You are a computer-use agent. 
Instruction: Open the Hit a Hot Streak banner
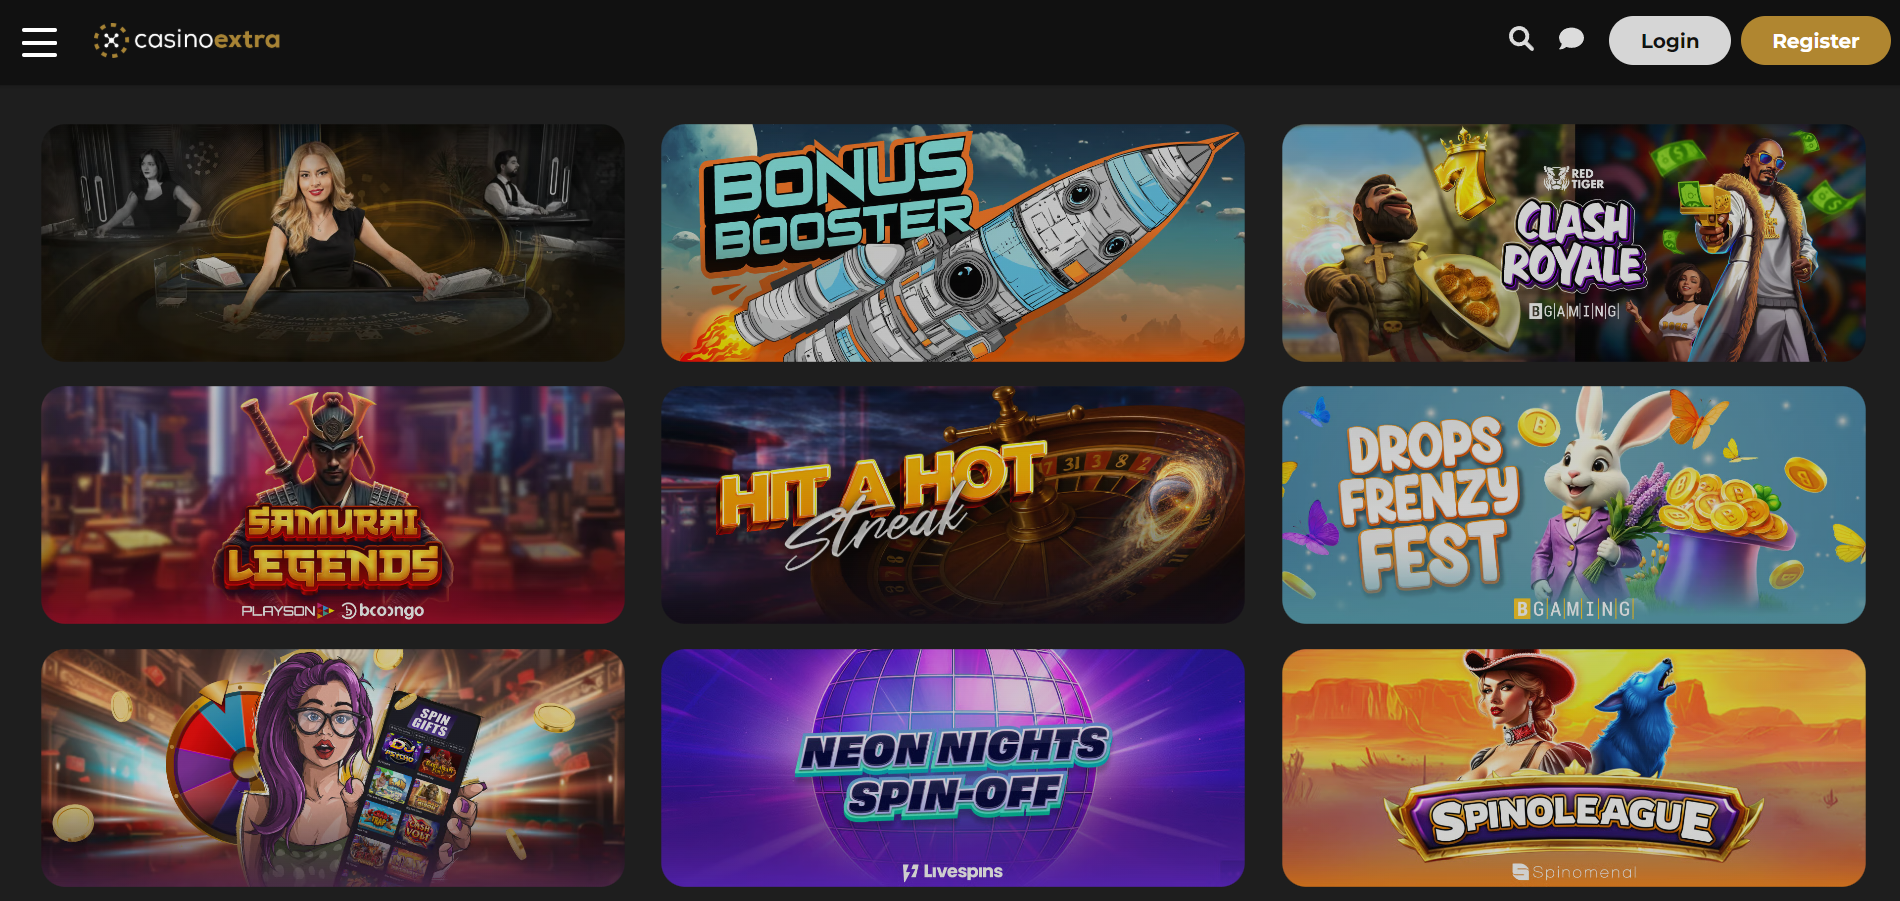[x=953, y=505]
